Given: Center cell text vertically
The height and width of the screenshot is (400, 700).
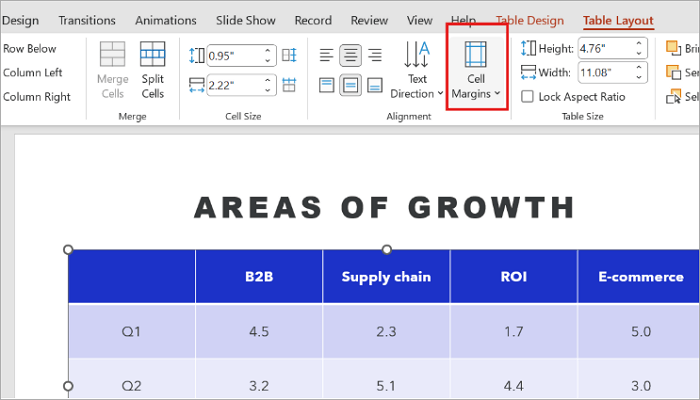Looking at the screenshot, I should pyautogui.click(x=350, y=85).
